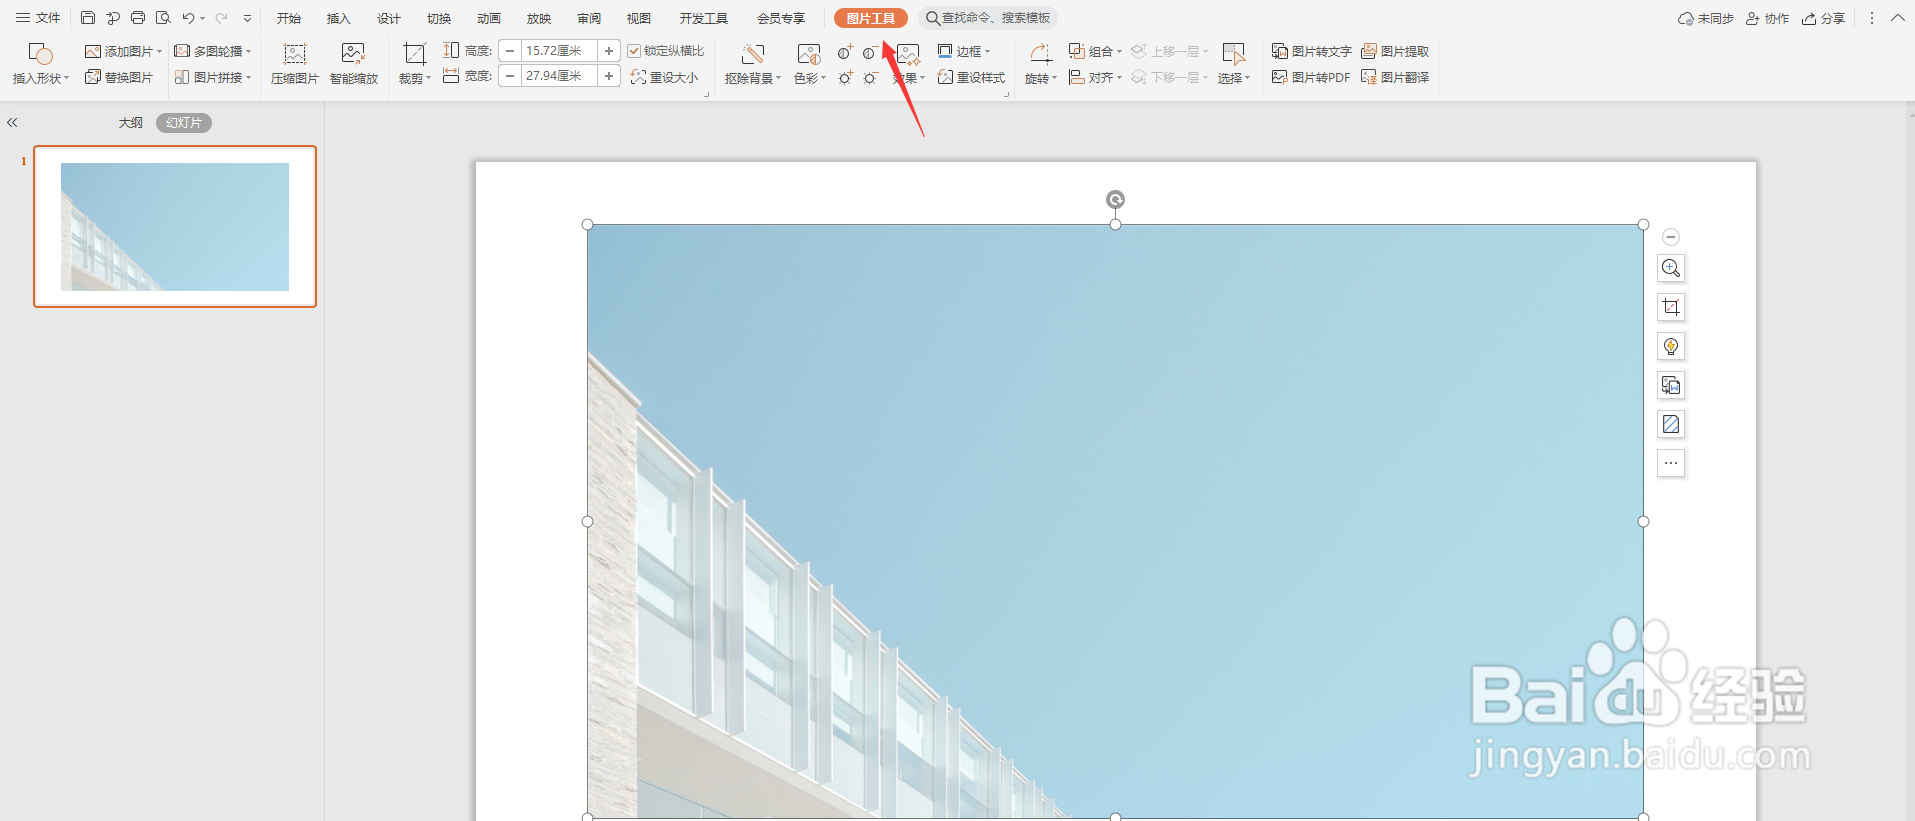
Task: Click the zoom magnifier icon beside picture
Action: (1671, 268)
